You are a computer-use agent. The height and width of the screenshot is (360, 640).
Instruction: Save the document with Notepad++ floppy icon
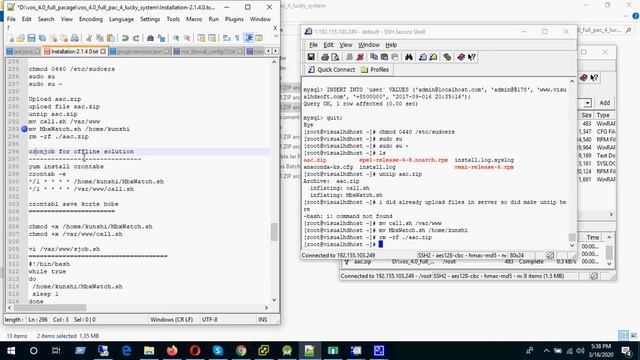point(31,38)
